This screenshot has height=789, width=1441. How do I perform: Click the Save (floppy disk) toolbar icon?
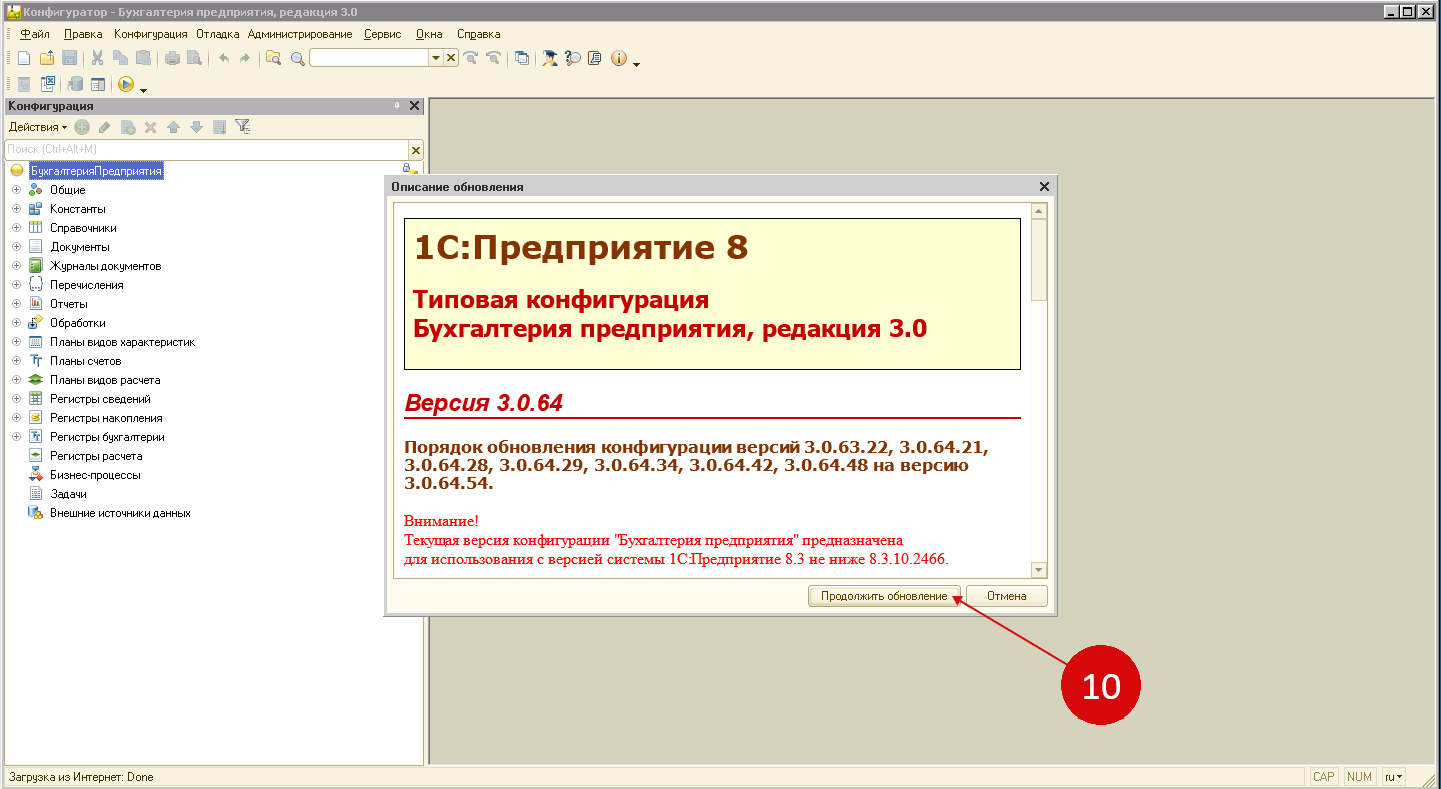(x=70, y=58)
